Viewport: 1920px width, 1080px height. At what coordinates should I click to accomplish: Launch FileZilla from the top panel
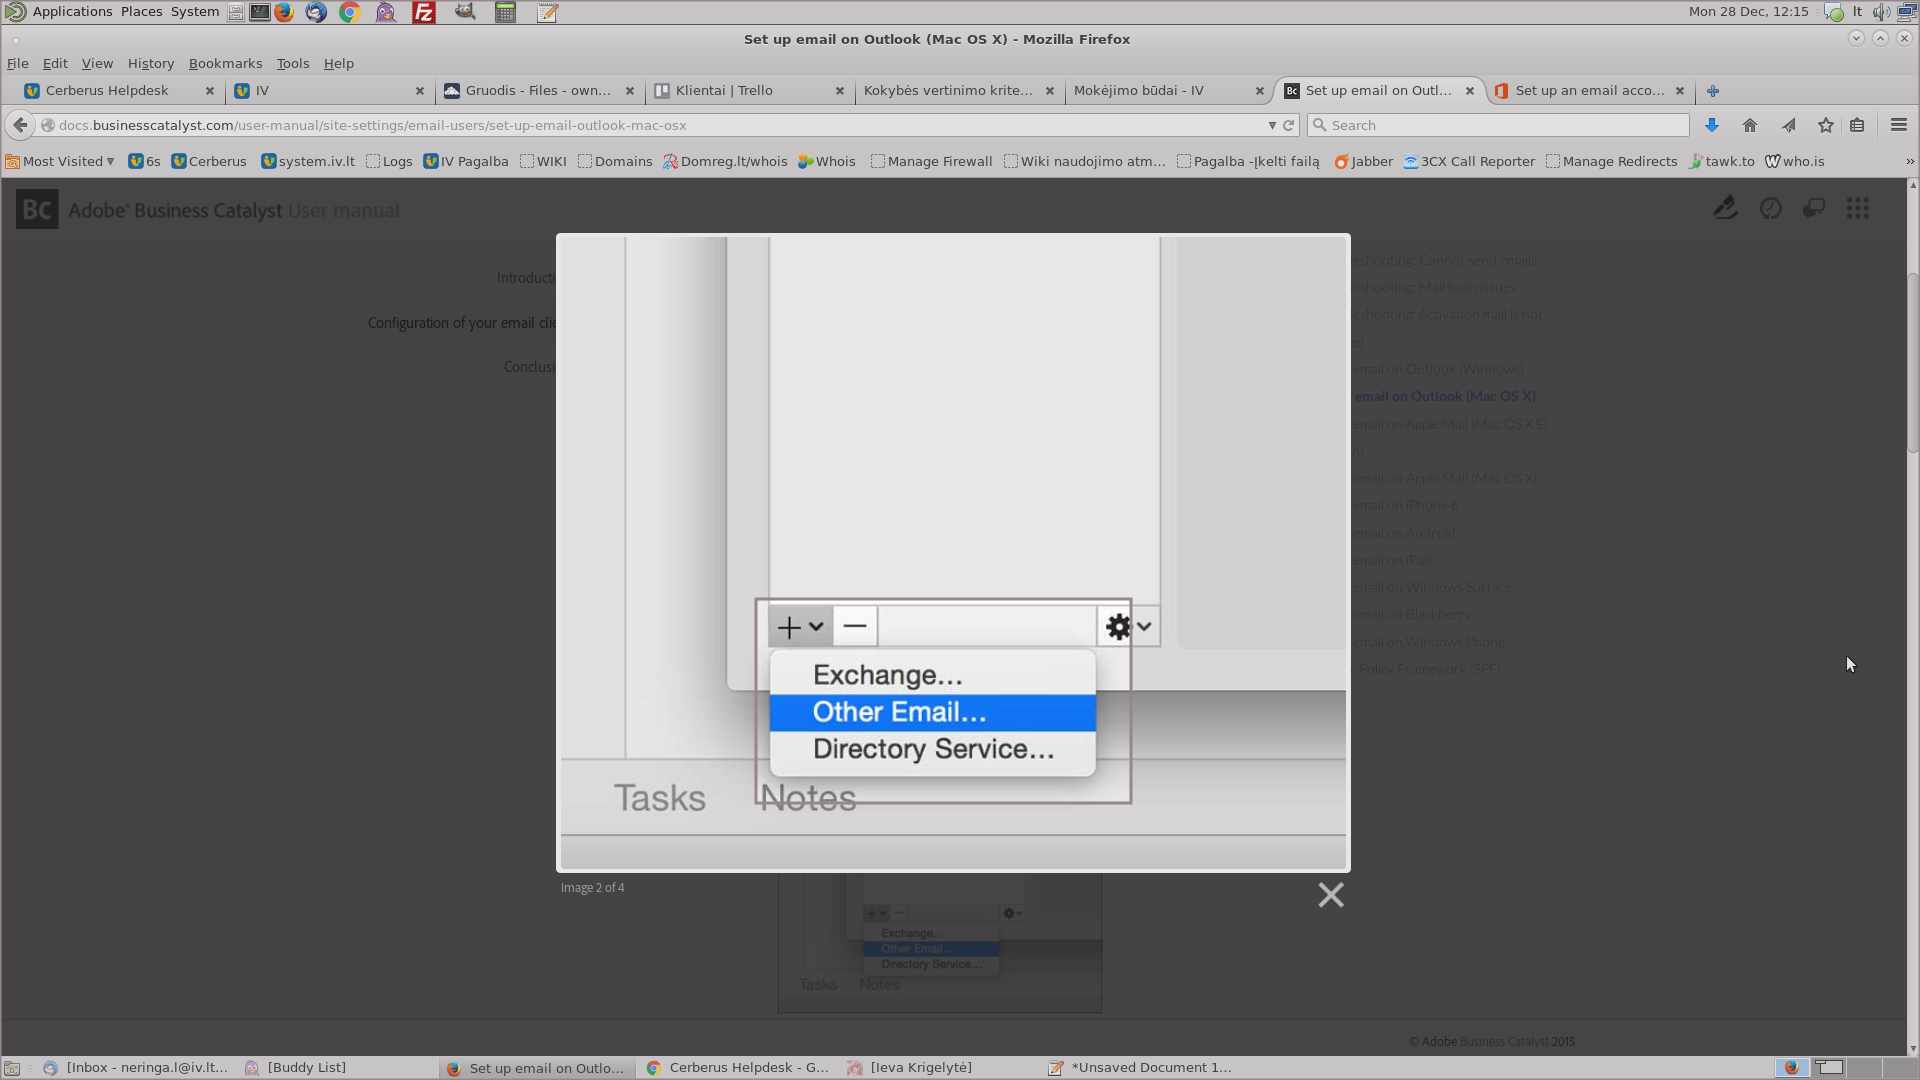[424, 13]
